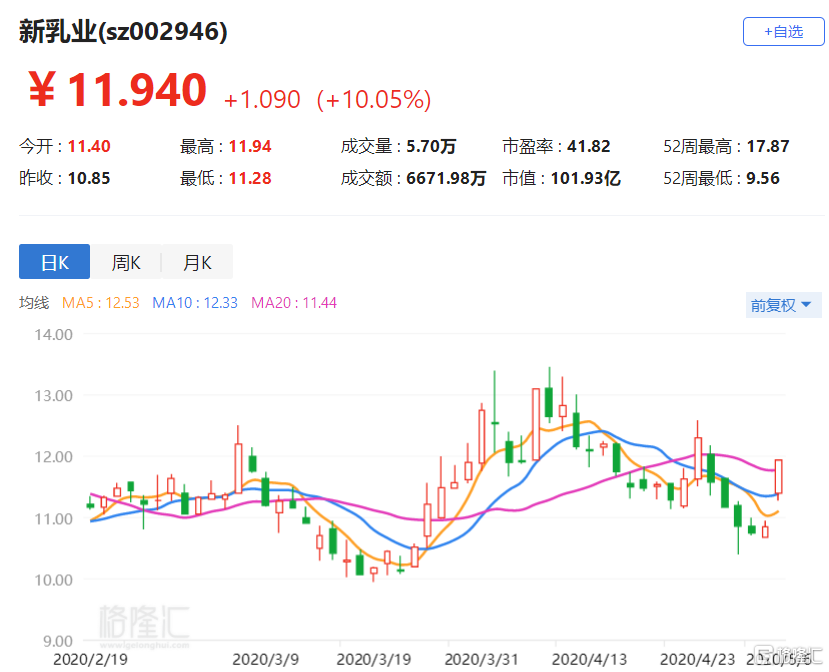Click y-axis label 10.00
This screenshot has width=829, height=672.
[x=53, y=580]
